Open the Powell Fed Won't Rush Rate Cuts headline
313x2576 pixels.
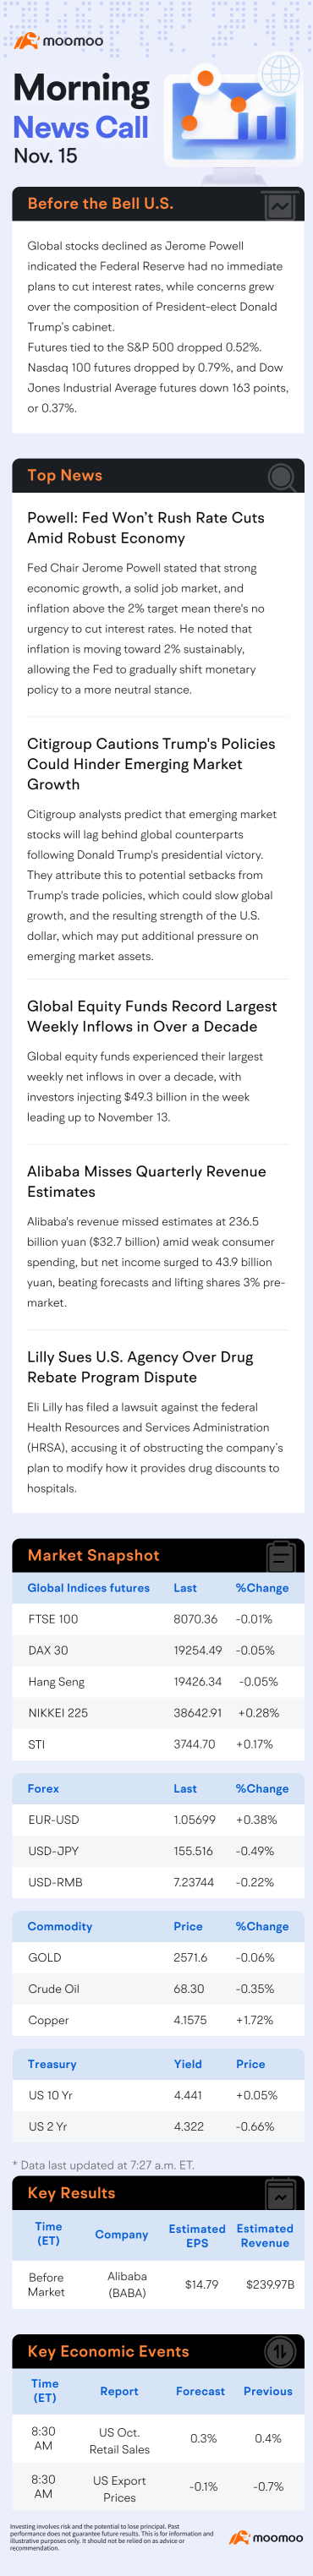click(x=146, y=528)
